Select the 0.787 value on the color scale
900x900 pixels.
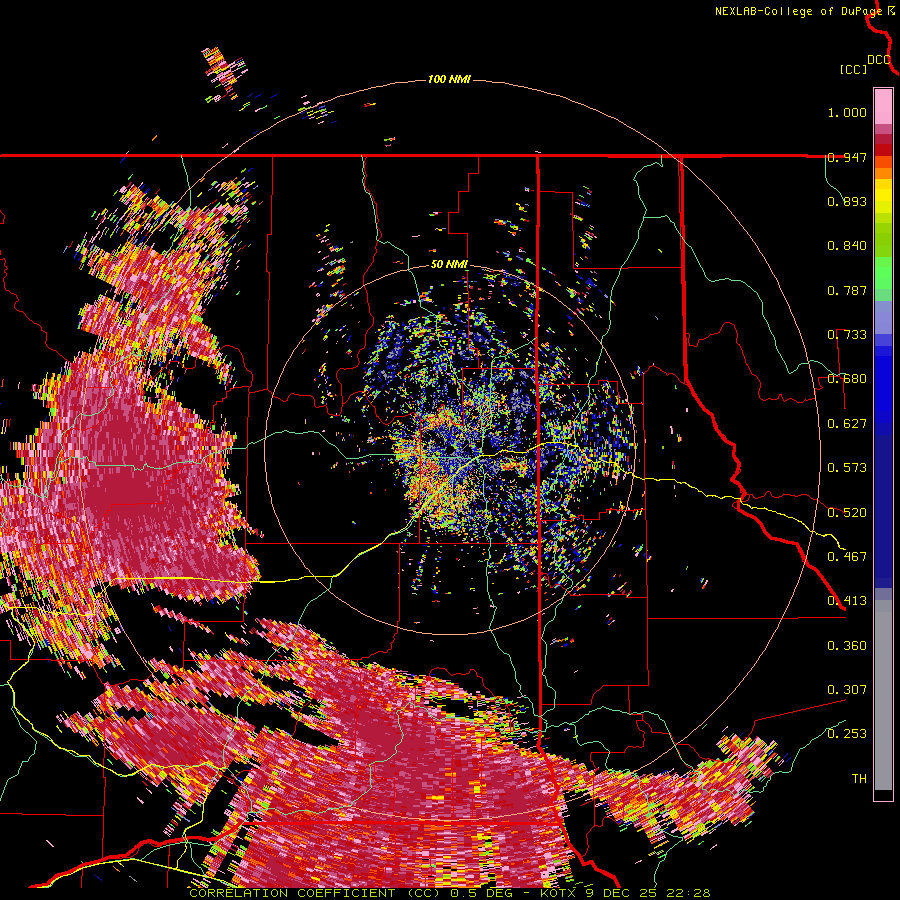(847, 290)
